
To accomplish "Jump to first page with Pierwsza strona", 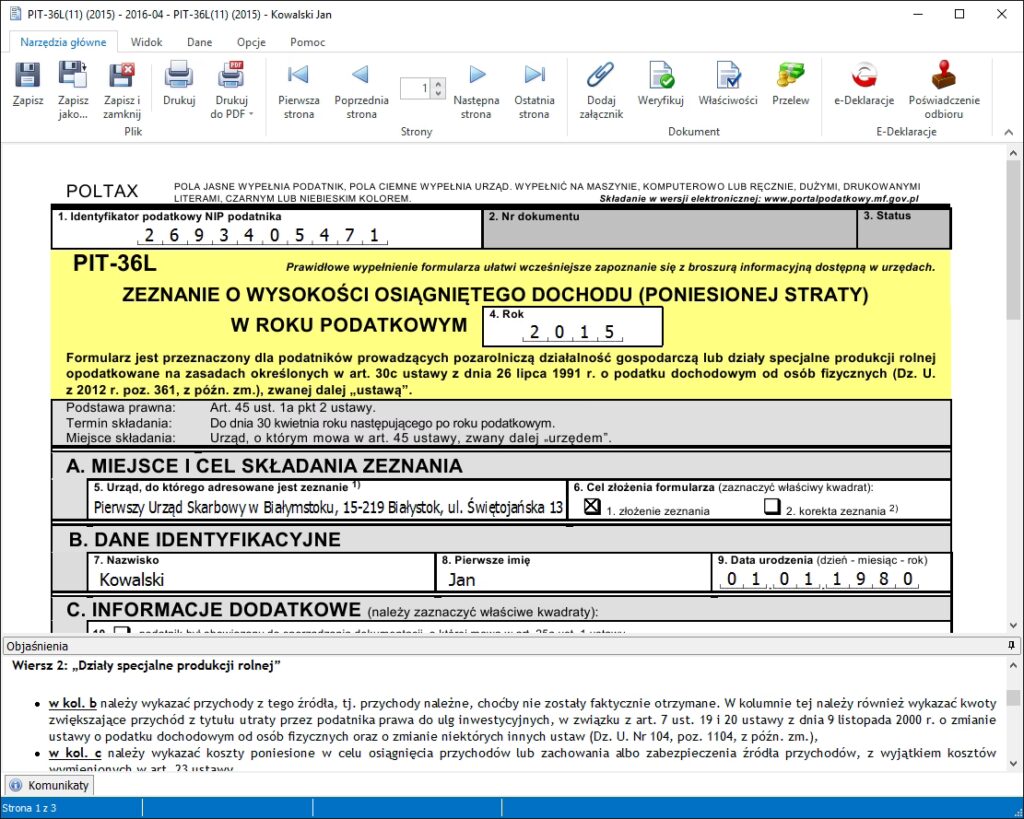I will (298, 76).
